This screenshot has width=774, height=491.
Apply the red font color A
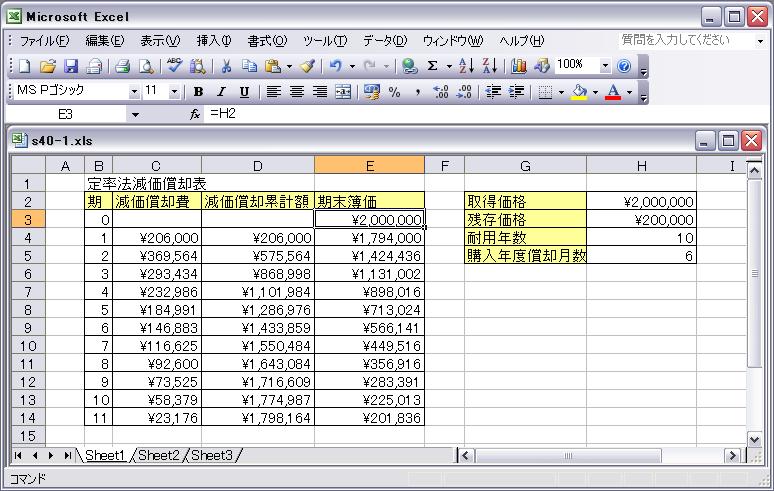coord(613,92)
